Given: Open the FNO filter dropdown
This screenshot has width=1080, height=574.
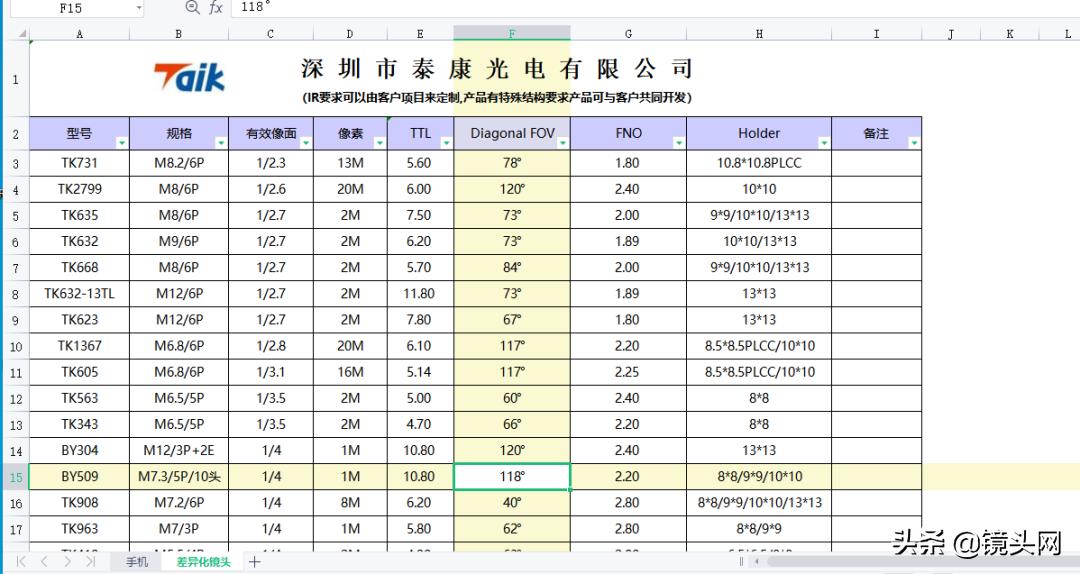Looking at the screenshot, I should coord(679,143).
